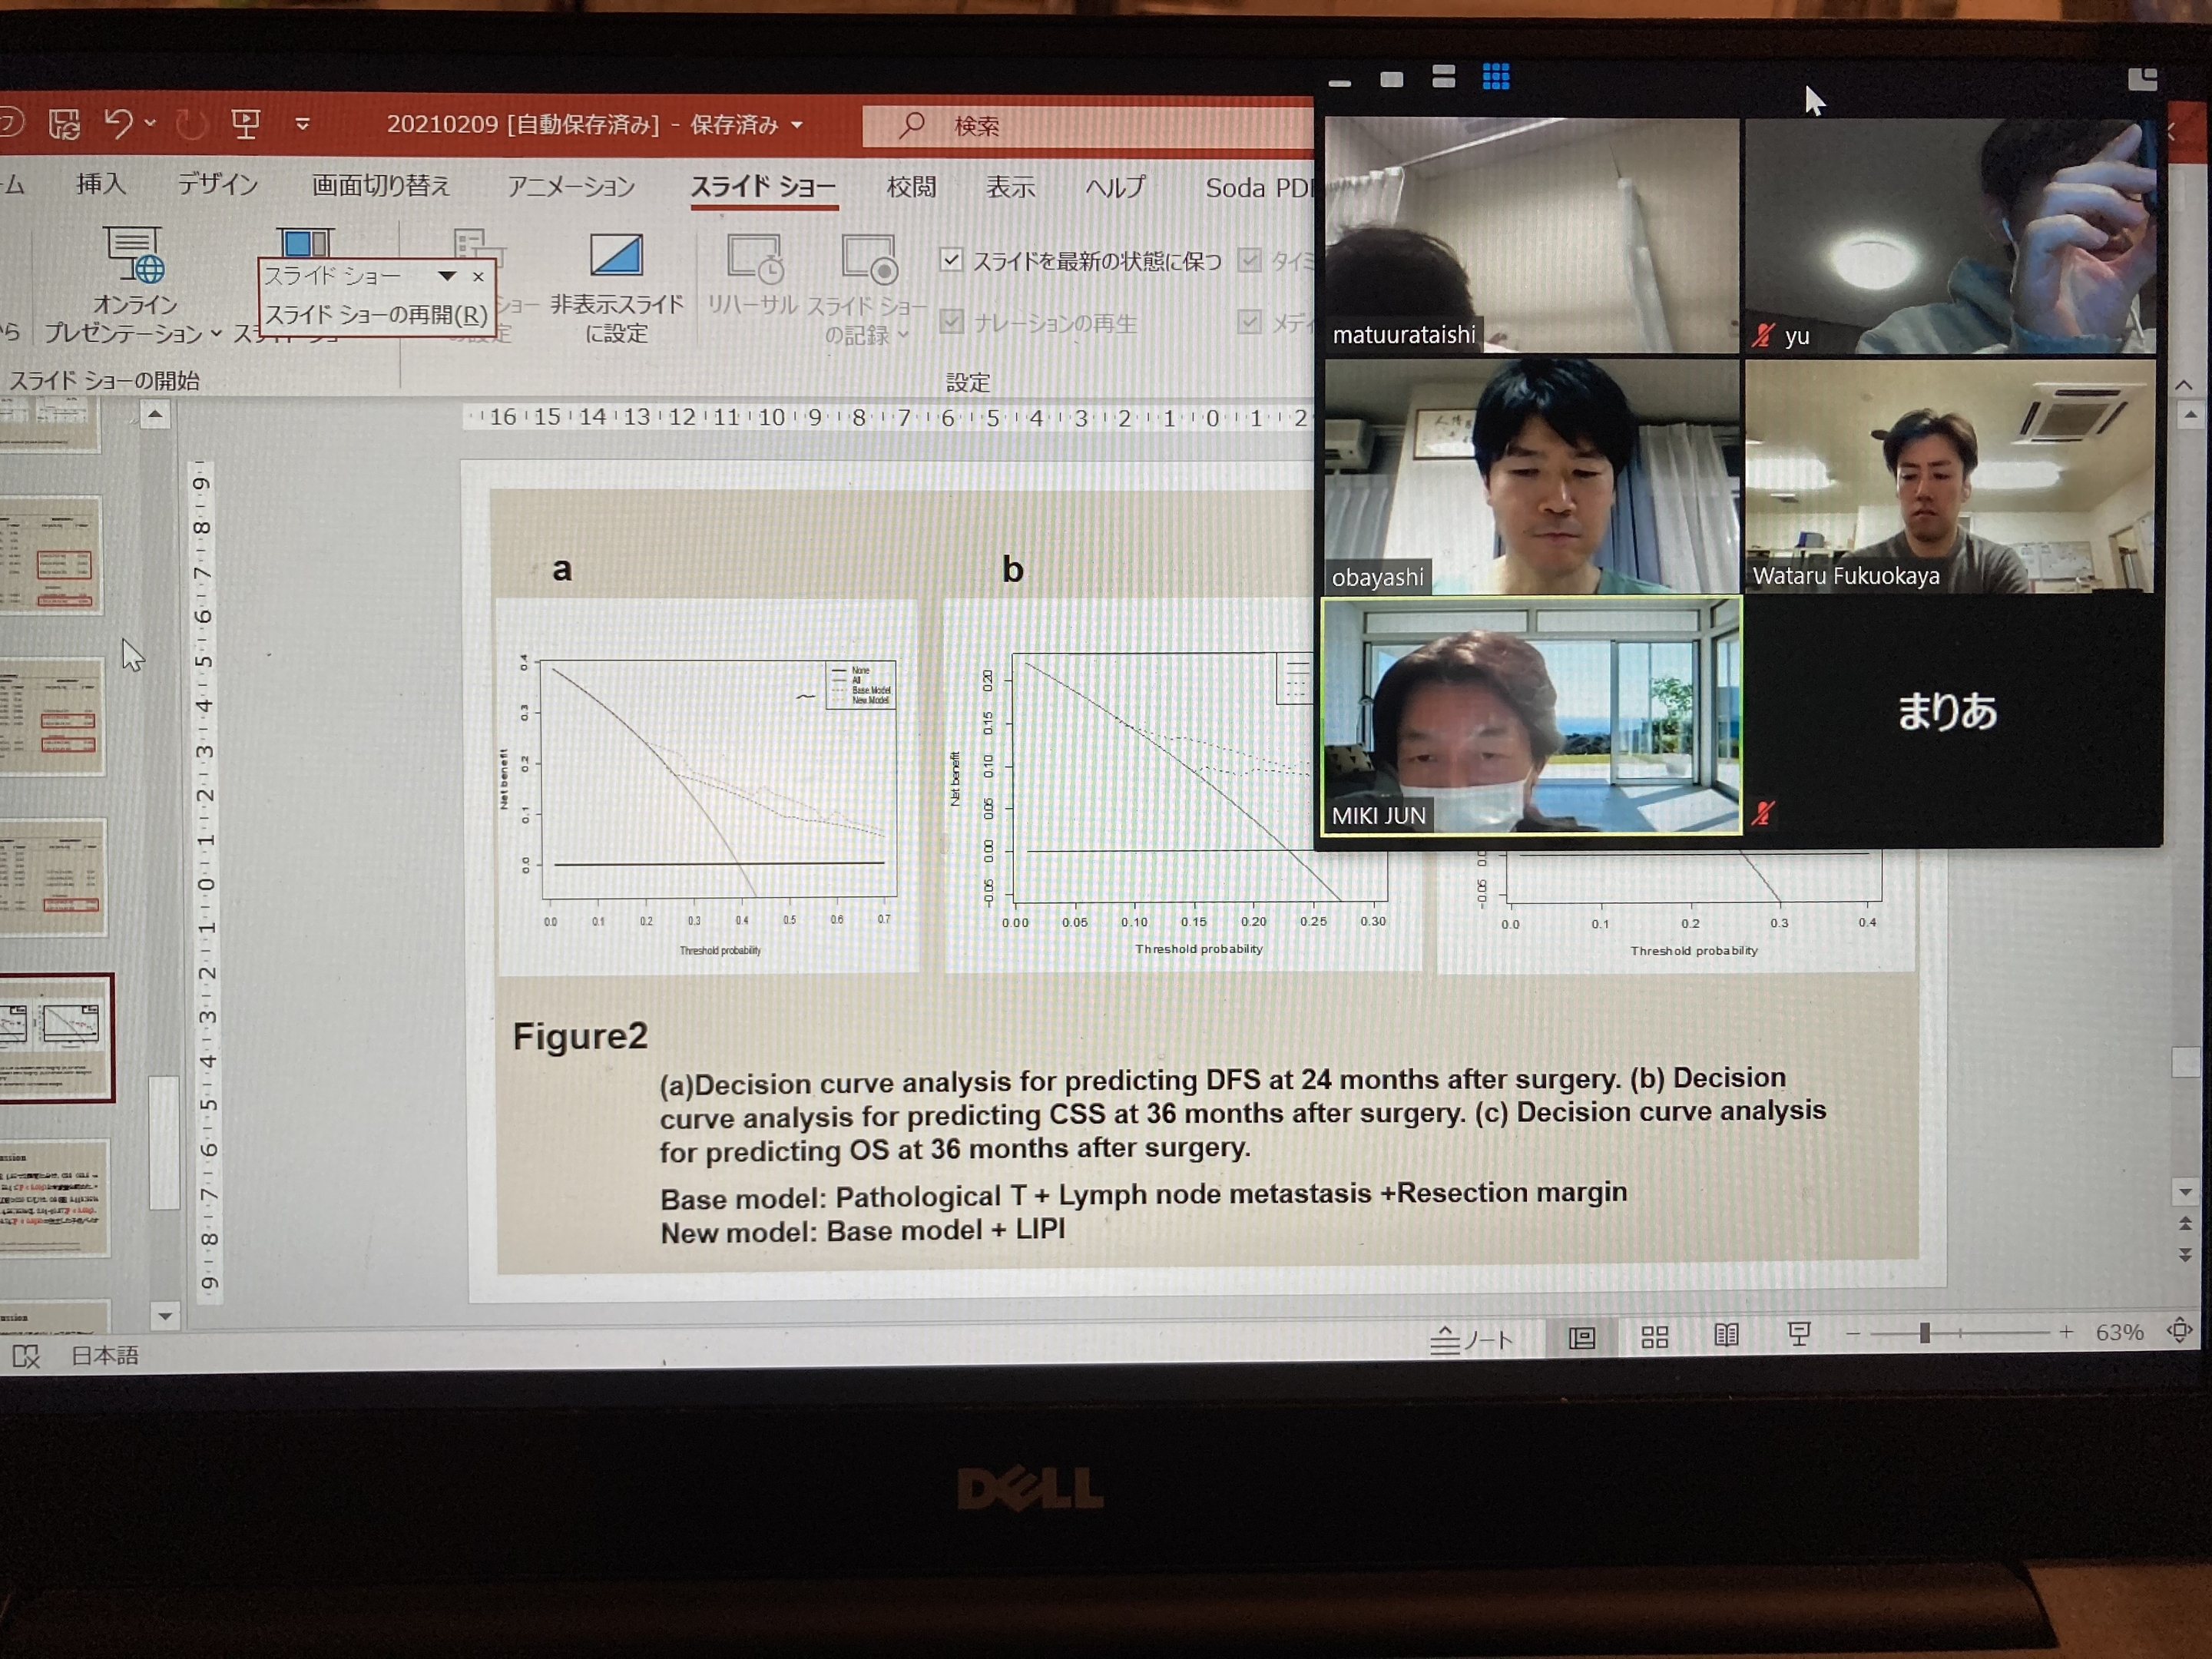Click the Redo icon
Screen dimensions: 2212x1659
pyautogui.click(x=191, y=124)
